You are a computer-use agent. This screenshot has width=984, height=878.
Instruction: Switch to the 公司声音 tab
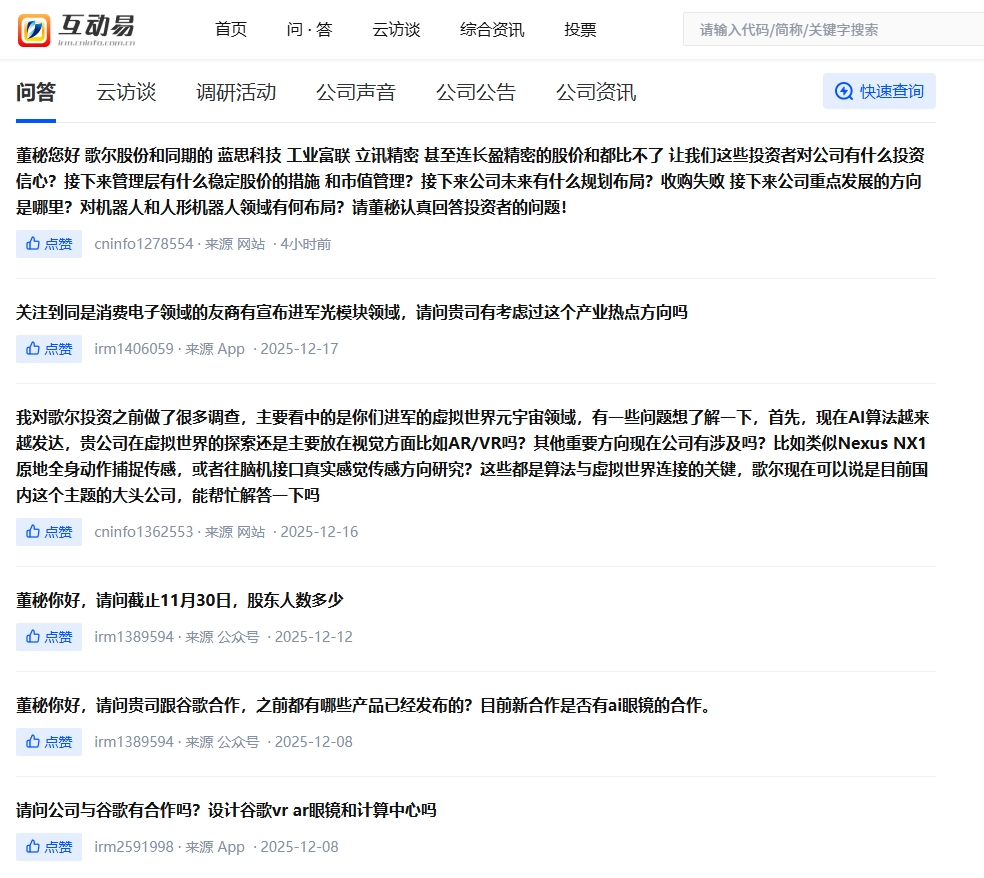[x=356, y=92]
